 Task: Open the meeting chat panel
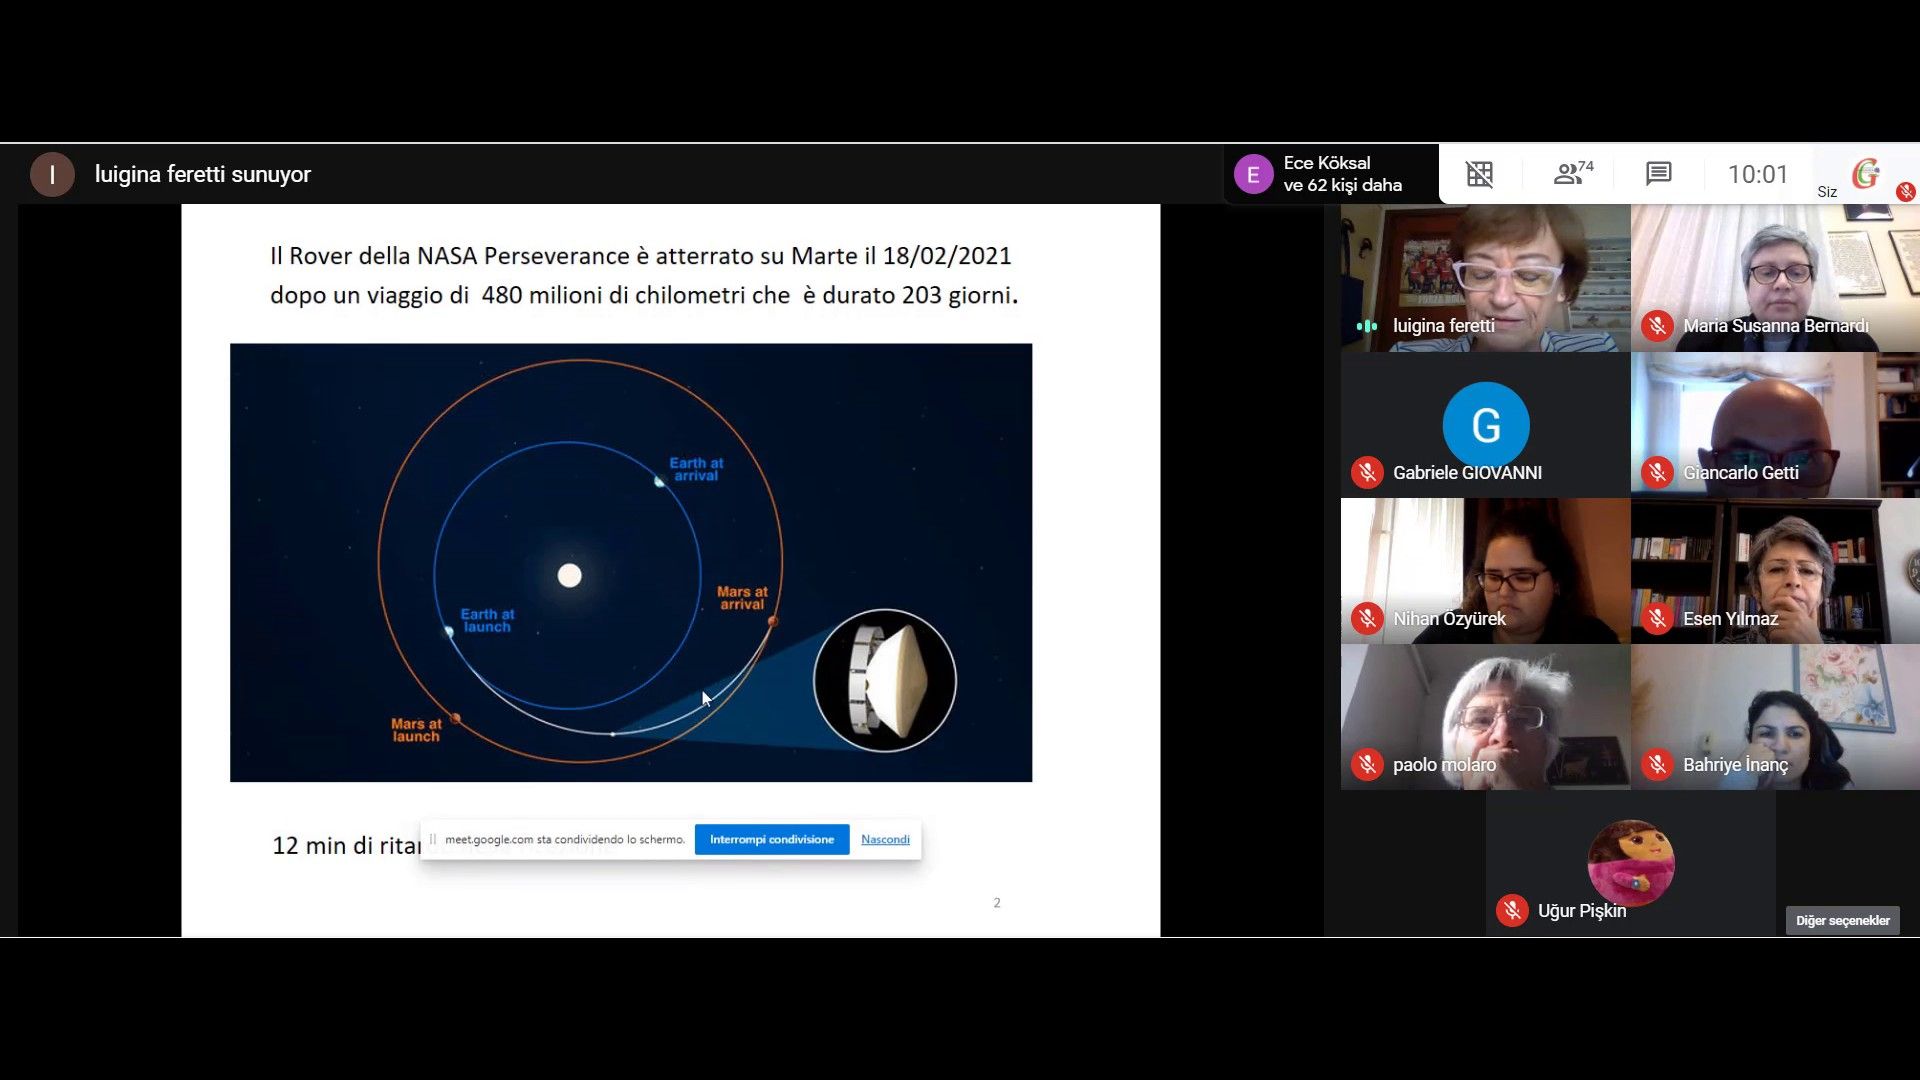(1658, 174)
